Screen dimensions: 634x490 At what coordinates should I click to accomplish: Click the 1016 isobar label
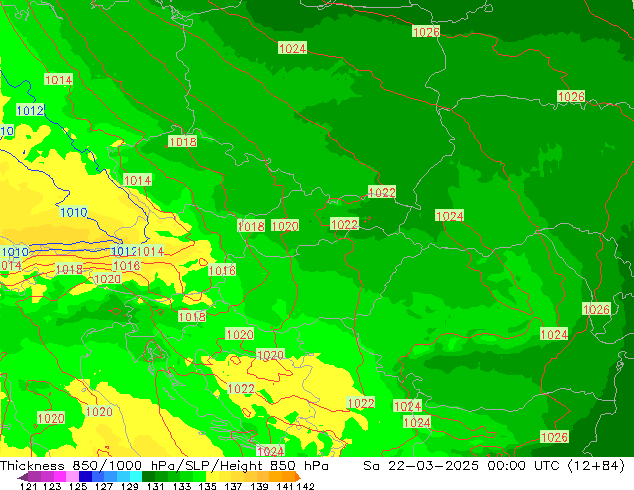[222, 270]
